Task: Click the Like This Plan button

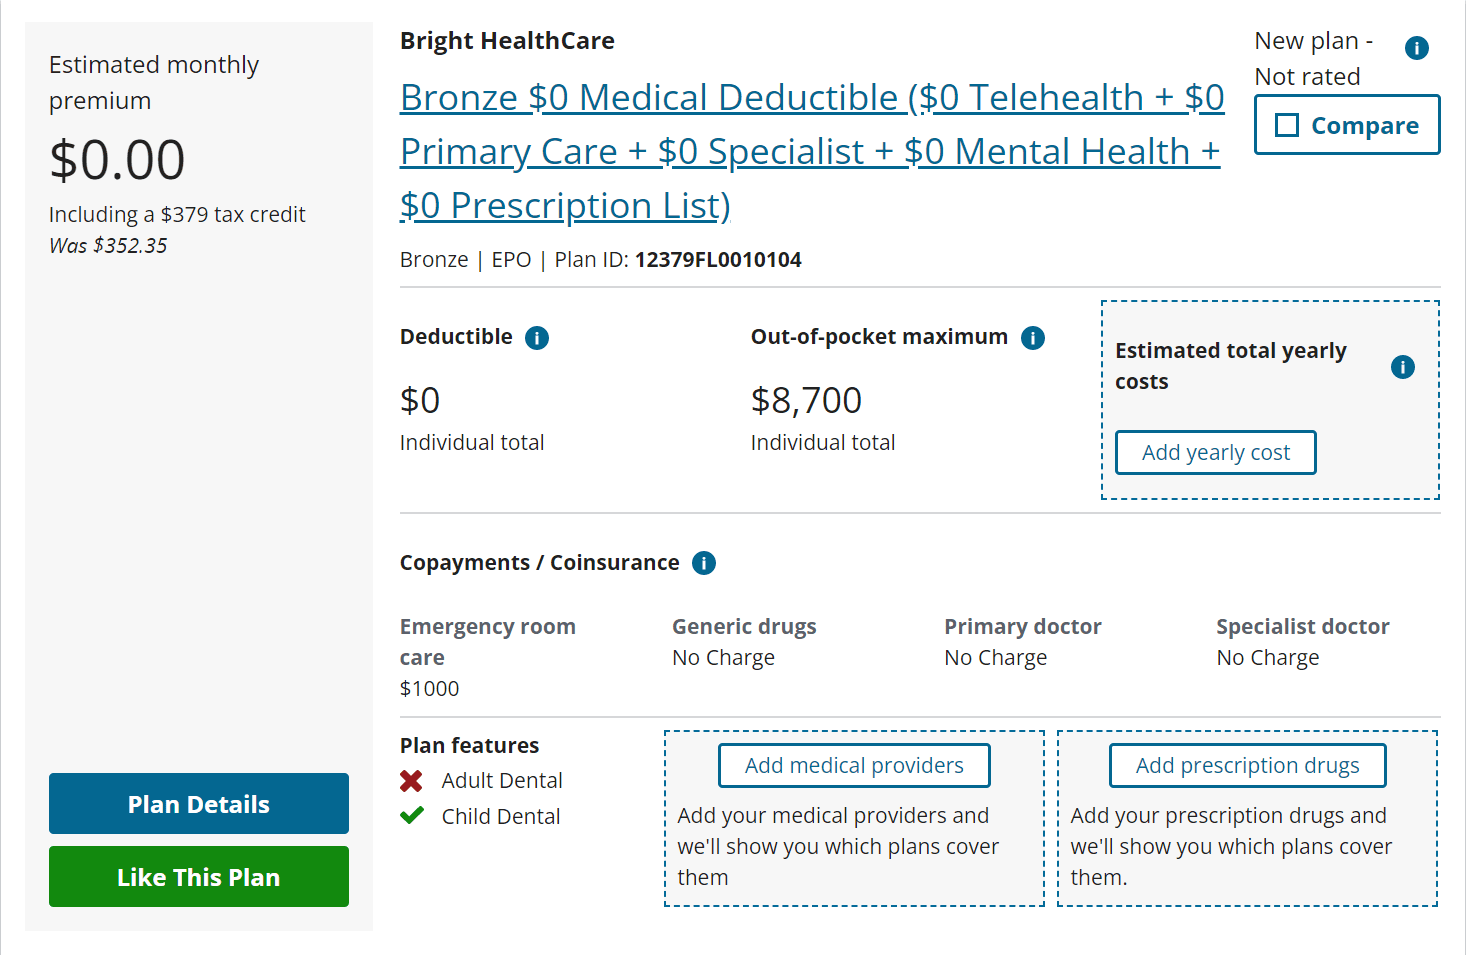Action: pyautogui.click(x=199, y=876)
